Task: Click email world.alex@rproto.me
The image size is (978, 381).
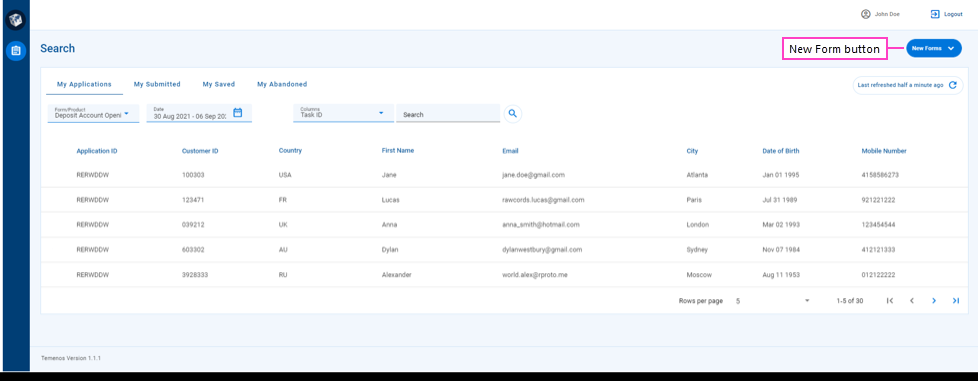Action: point(535,274)
